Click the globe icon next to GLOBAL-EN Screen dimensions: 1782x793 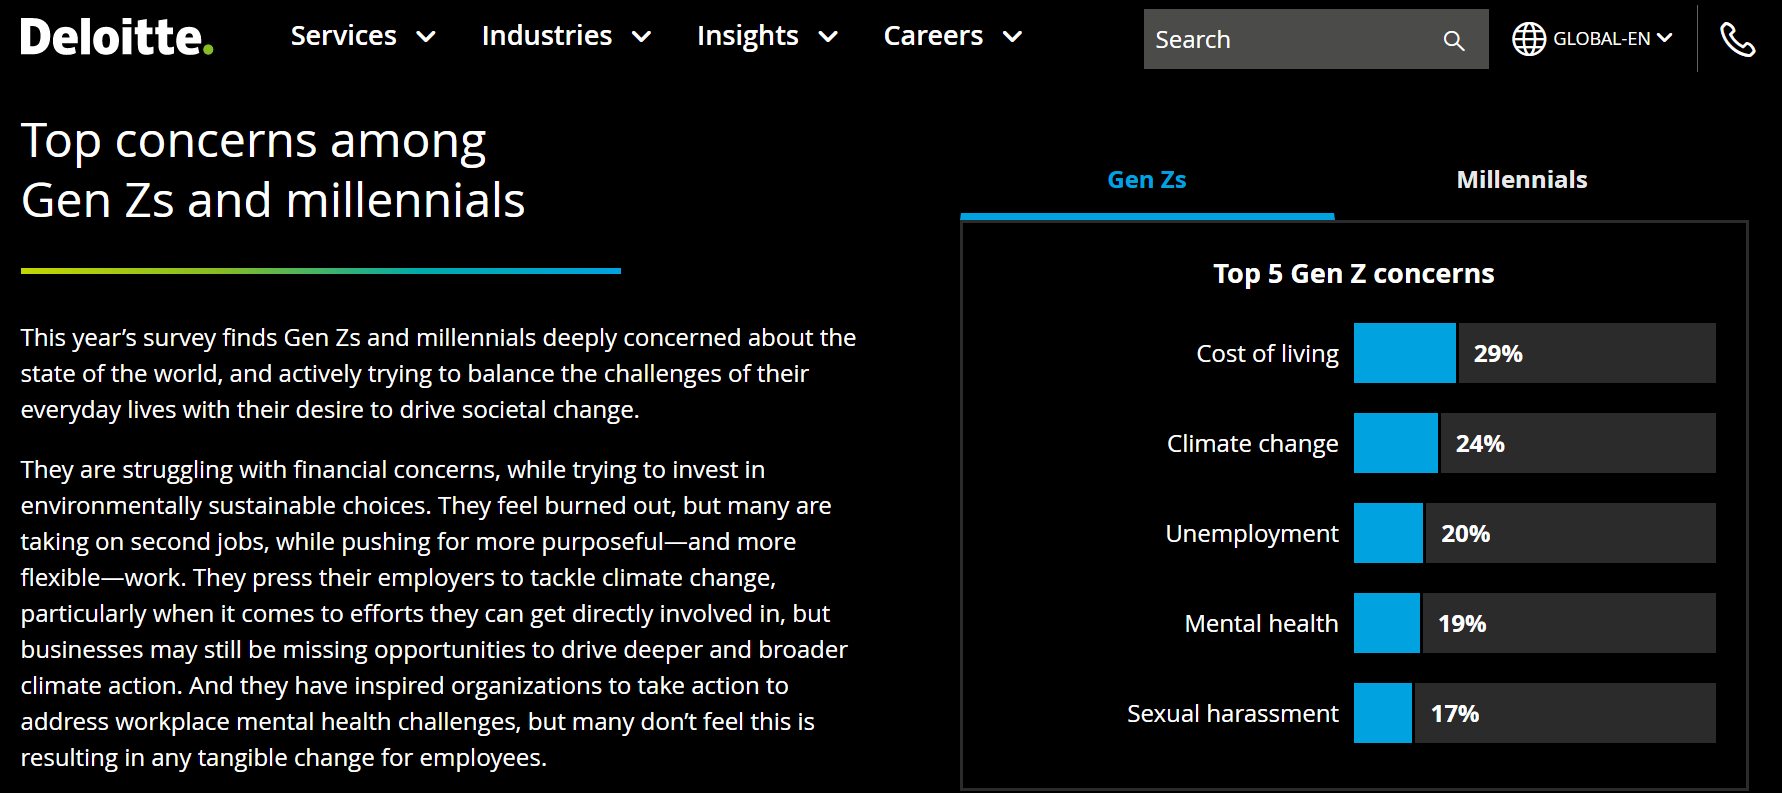click(x=1528, y=37)
